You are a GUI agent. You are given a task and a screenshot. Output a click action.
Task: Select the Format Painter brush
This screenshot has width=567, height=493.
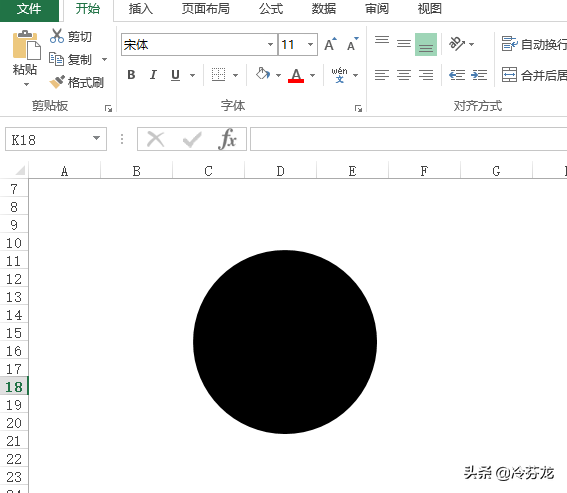pyautogui.click(x=77, y=82)
